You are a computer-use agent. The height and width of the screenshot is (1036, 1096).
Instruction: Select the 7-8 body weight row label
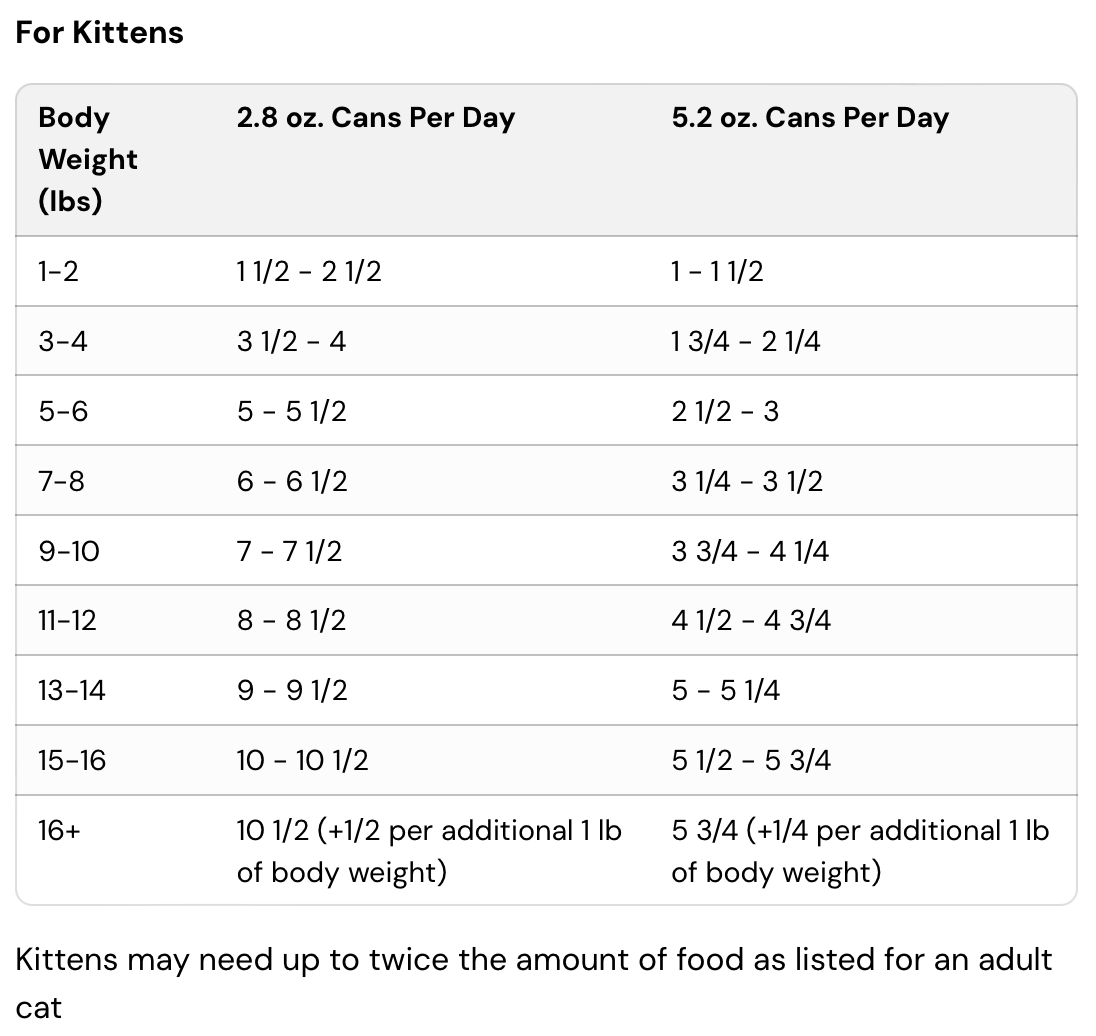pos(62,481)
